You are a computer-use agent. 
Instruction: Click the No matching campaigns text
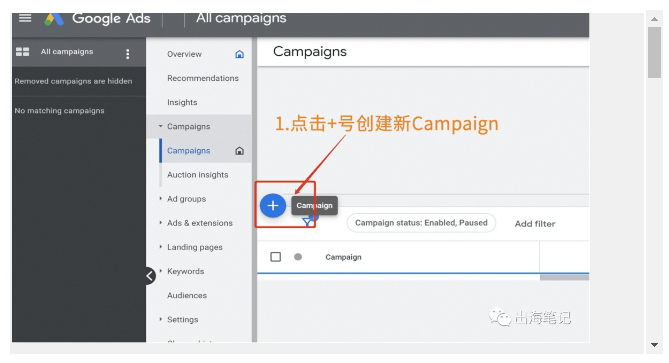(x=59, y=110)
